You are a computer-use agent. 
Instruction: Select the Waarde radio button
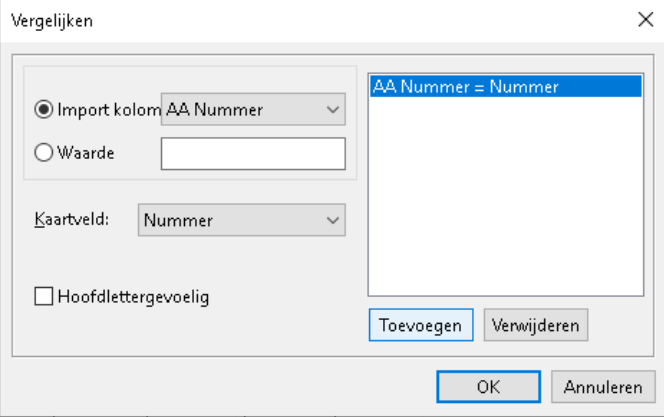pyautogui.click(x=44, y=154)
